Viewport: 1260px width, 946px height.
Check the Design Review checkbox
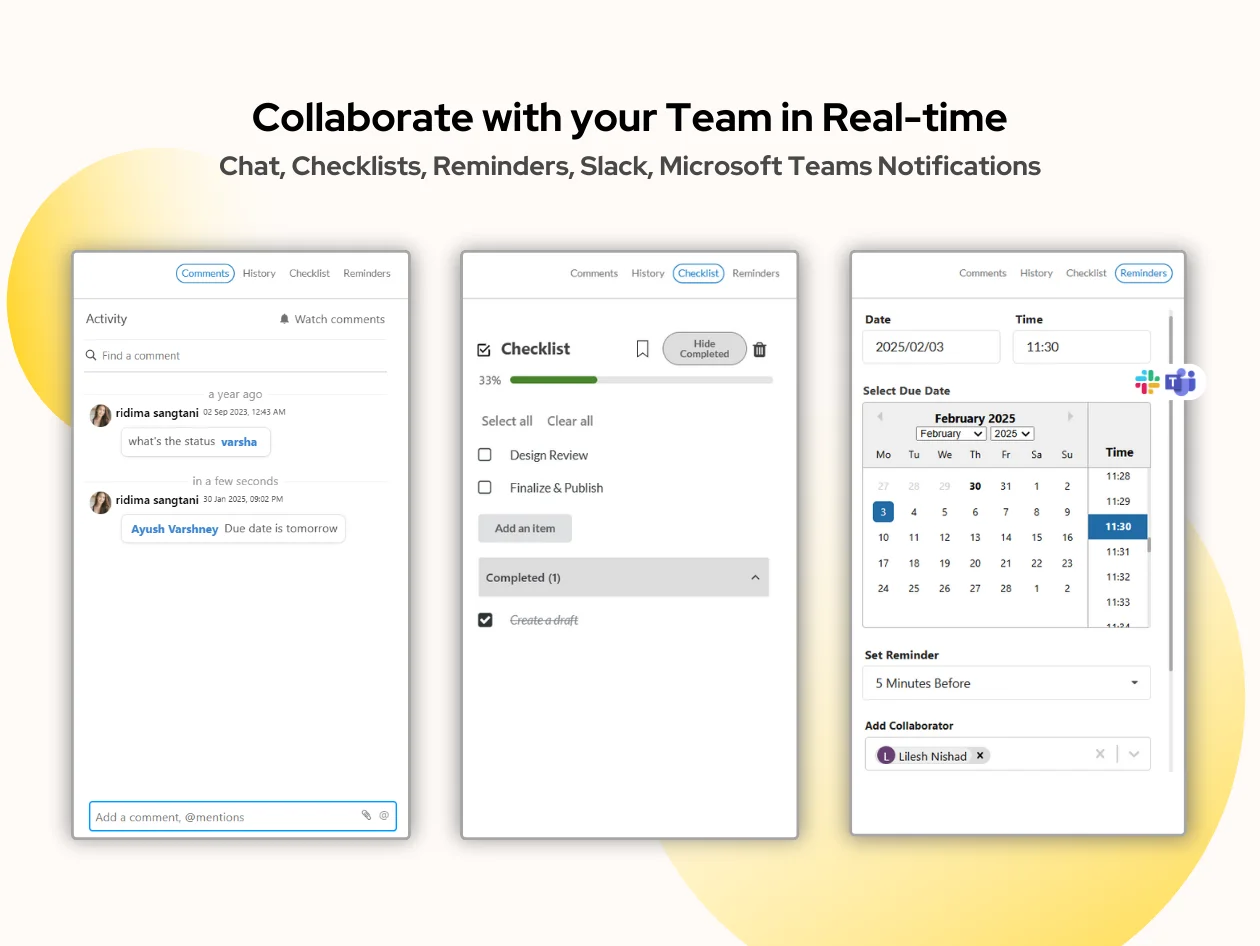tap(485, 454)
